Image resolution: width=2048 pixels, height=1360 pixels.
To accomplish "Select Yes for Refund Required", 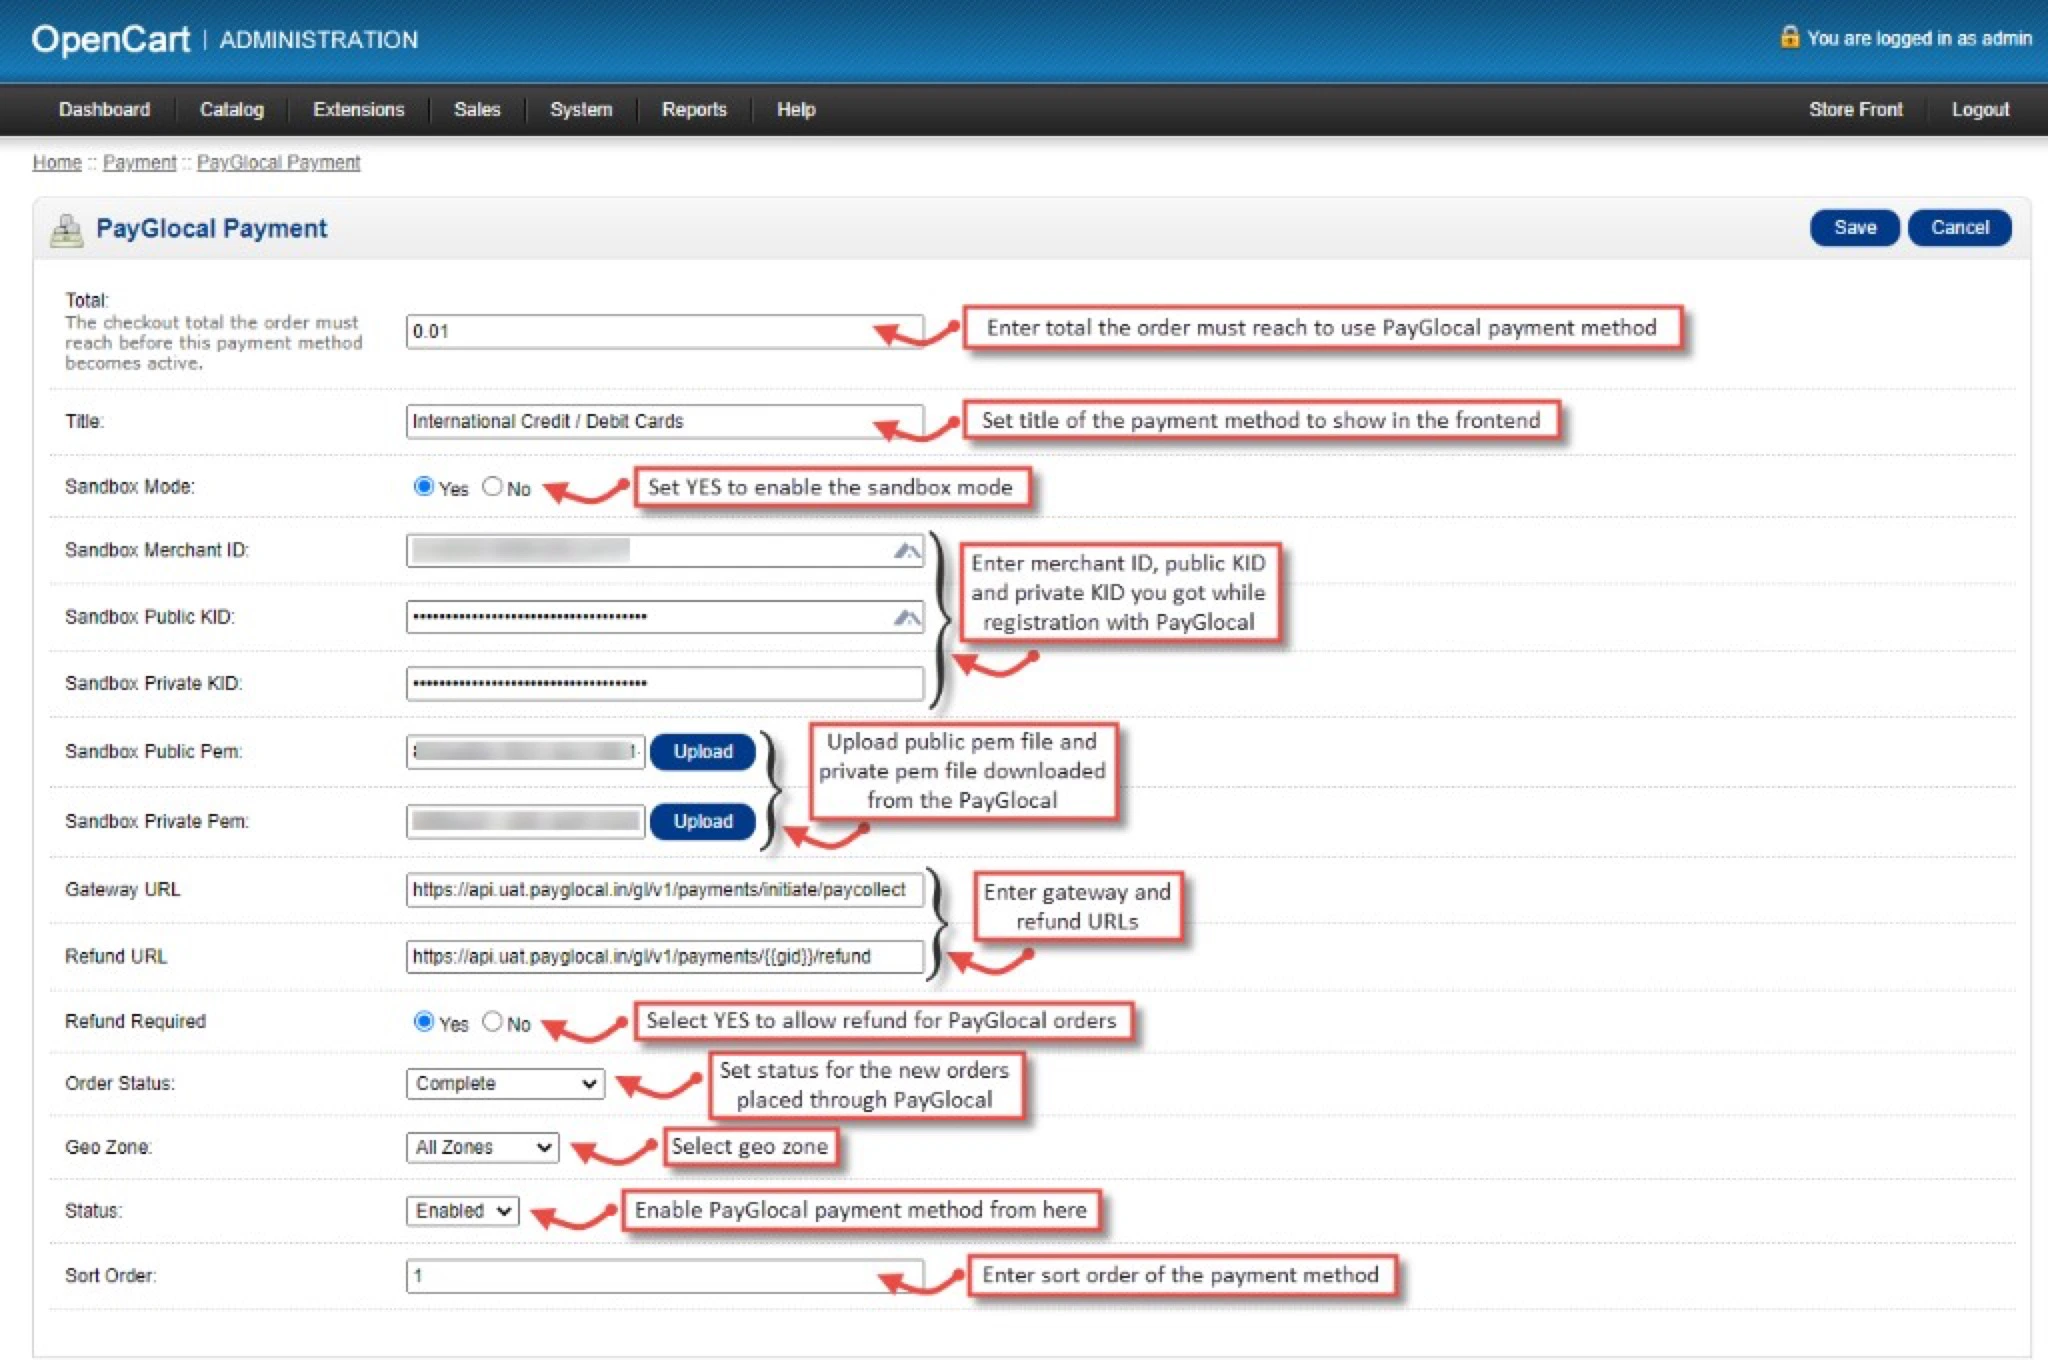I will 423,1022.
